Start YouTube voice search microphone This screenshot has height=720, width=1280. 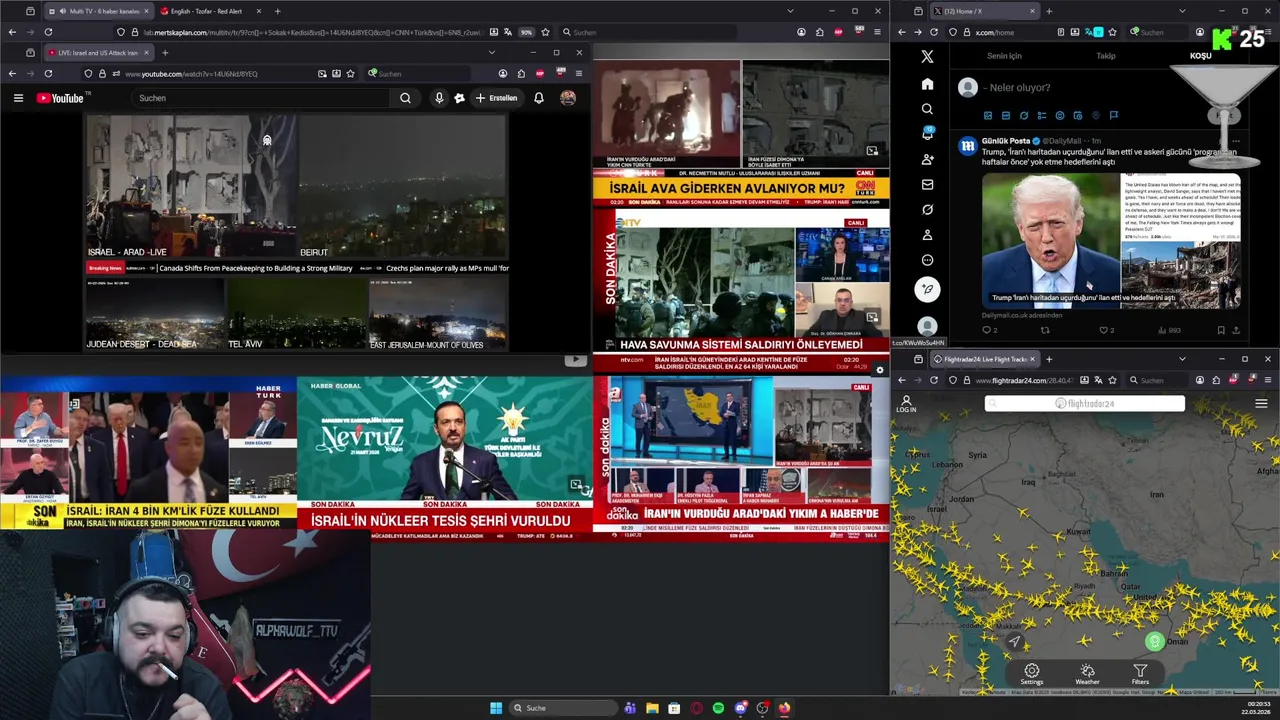click(x=439, y=98)
